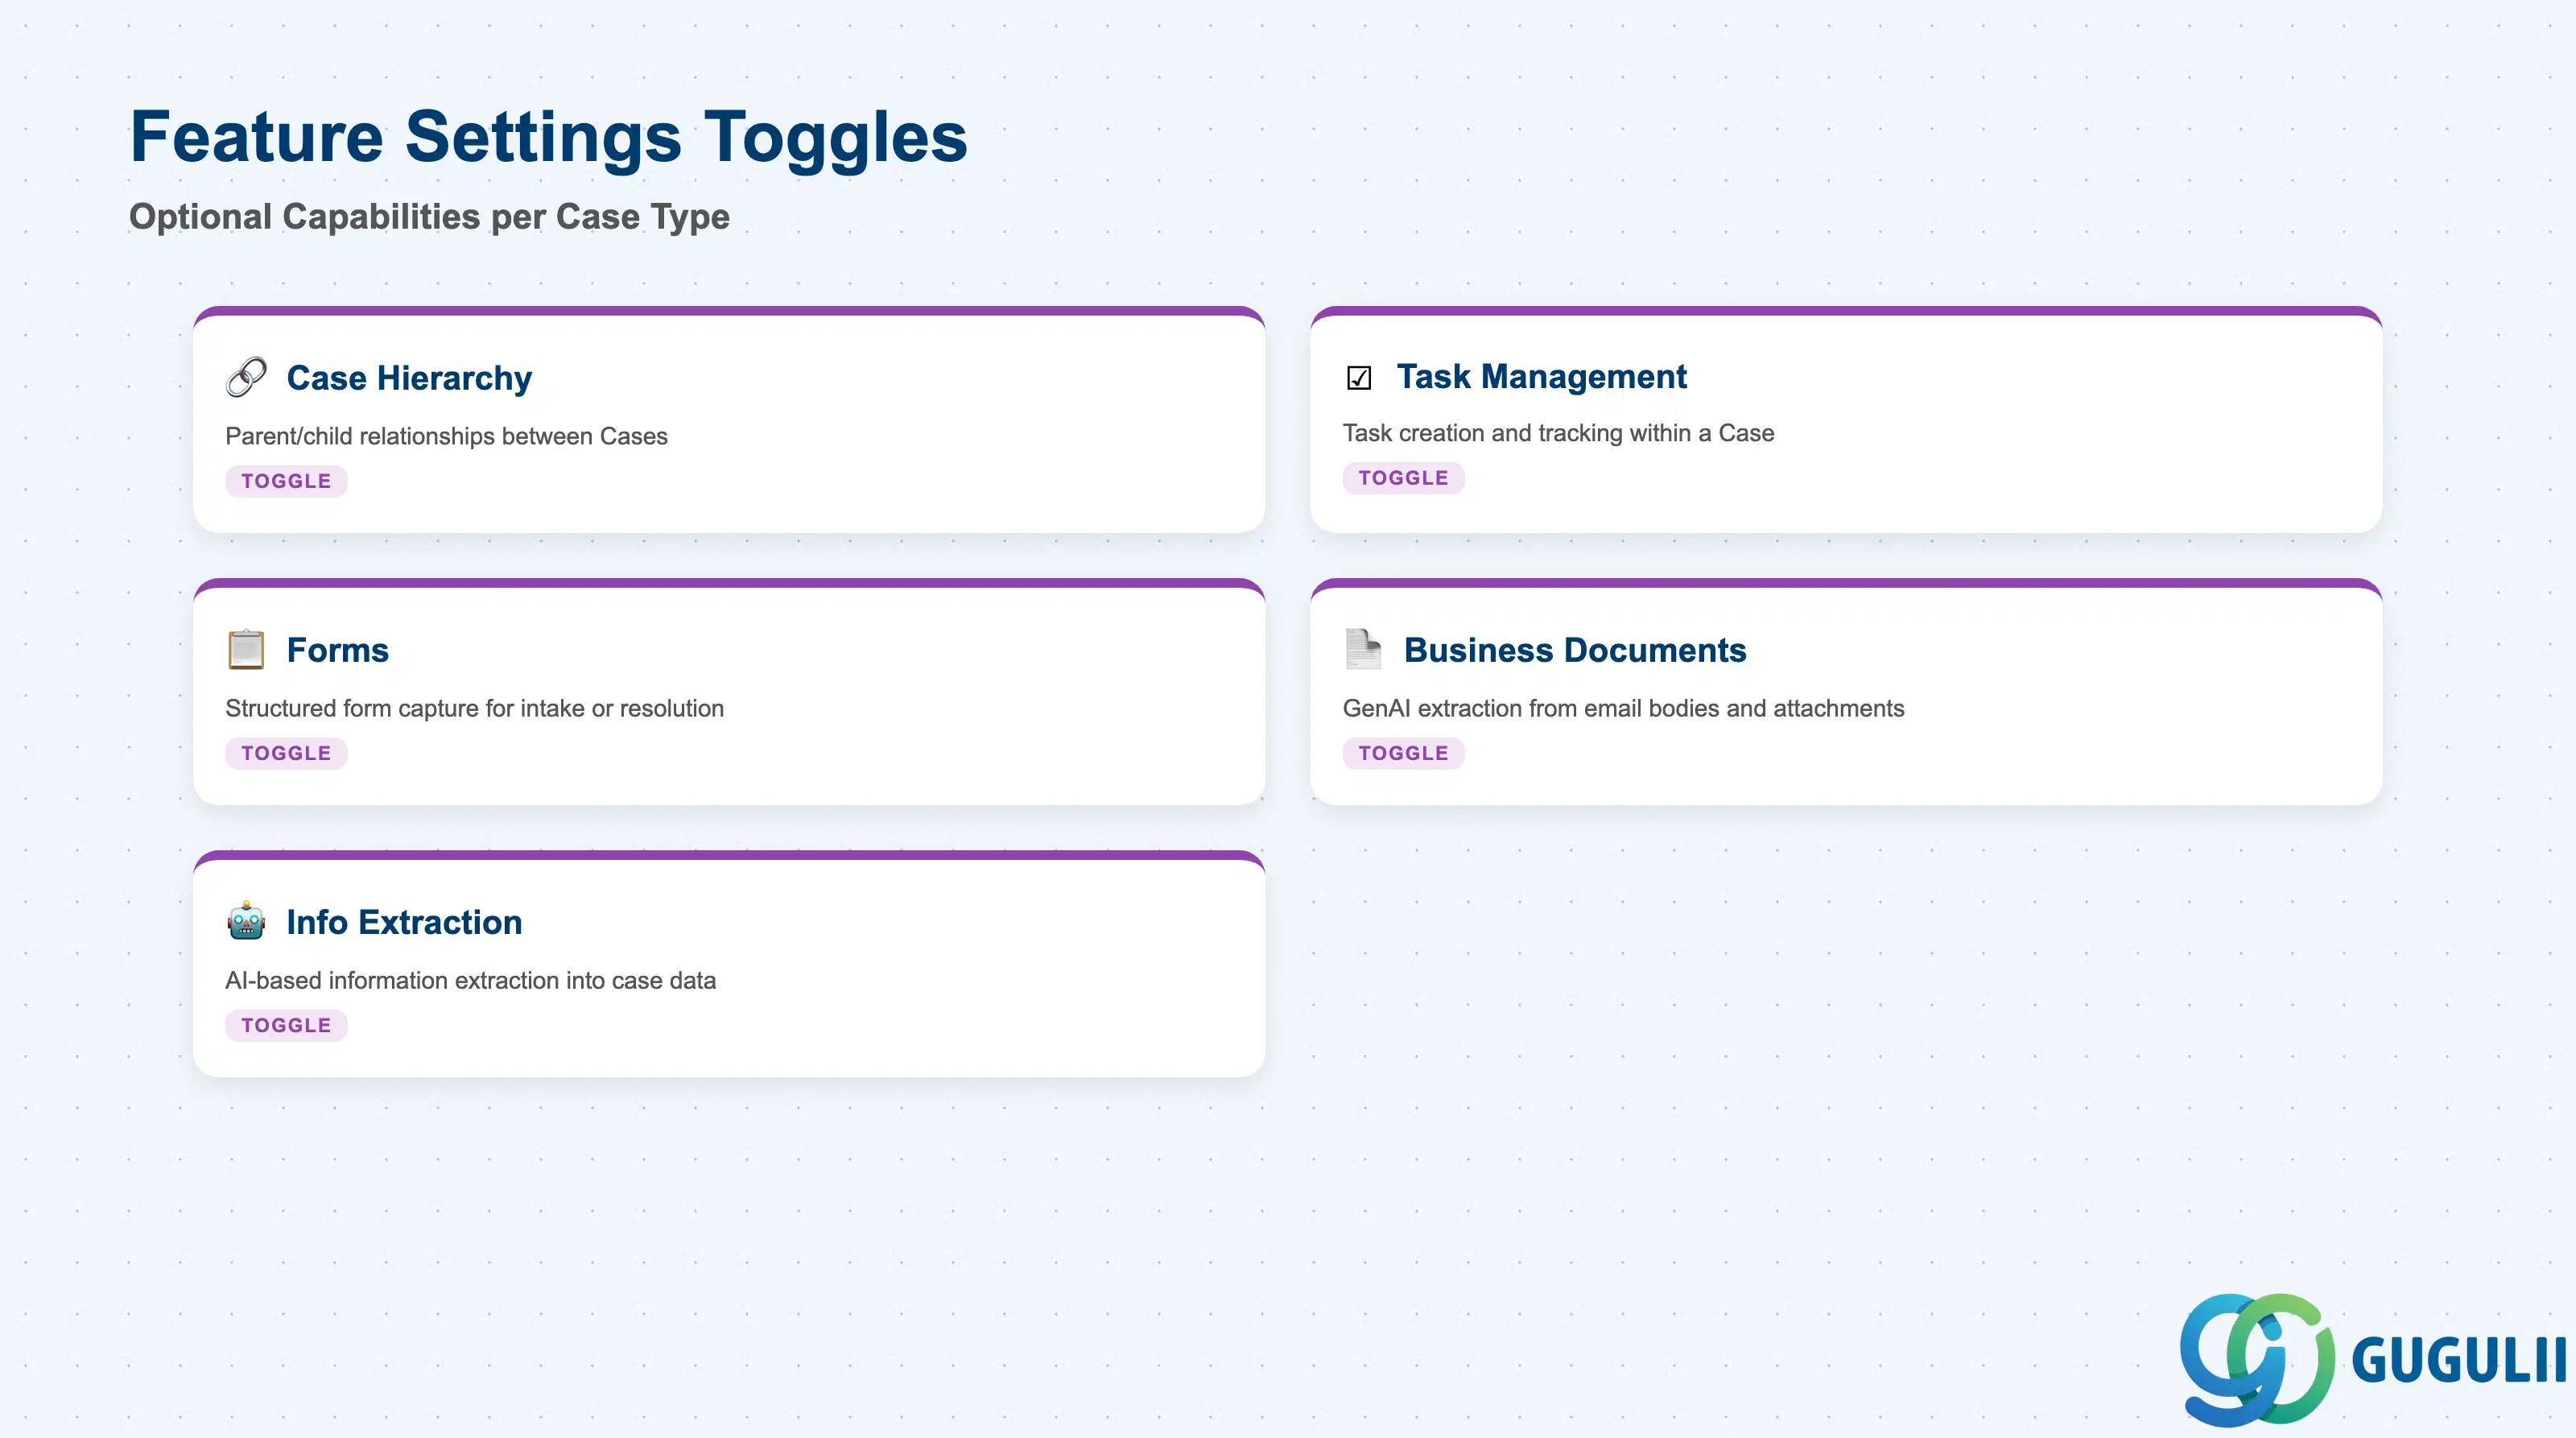The height and width of the screenshot is (1438, 2576).
Task: Click the TOGGLE badge under Info Extraction
Action: click(286, 1025)
